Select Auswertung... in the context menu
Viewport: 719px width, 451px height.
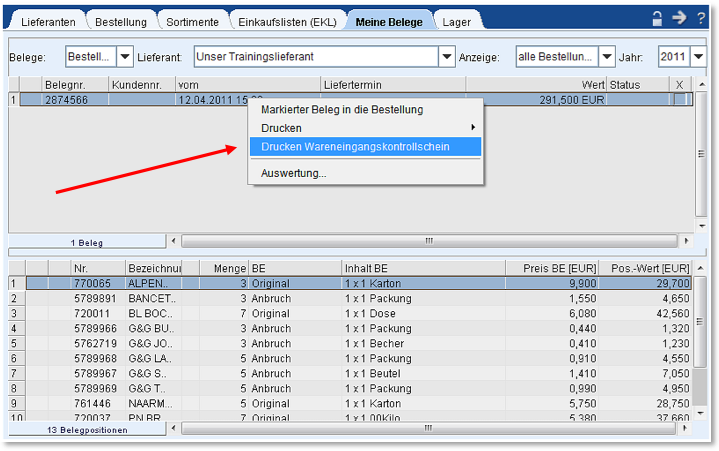click(x=293, y=173)
